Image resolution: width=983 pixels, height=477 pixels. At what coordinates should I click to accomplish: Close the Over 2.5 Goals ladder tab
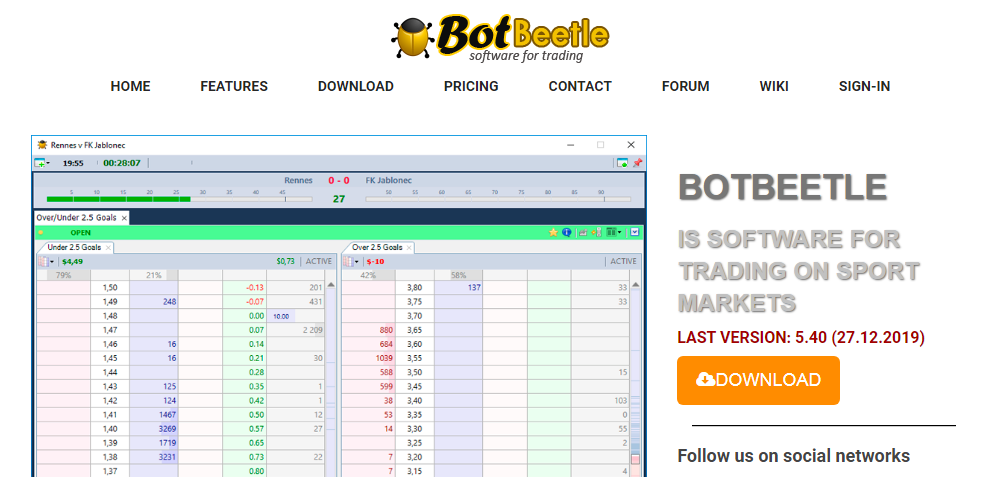click(409, 248)
